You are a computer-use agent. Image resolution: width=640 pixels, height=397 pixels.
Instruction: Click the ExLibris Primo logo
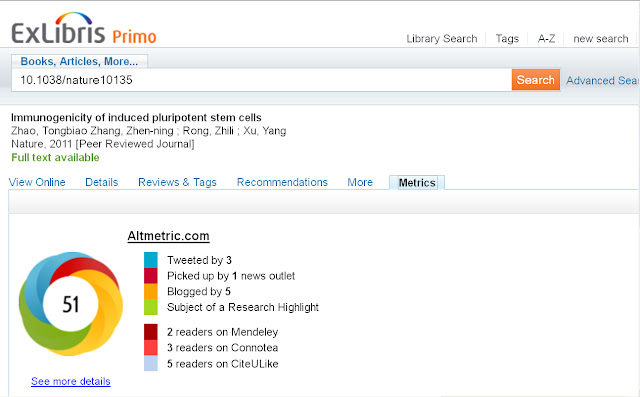(x=84, y=29)
